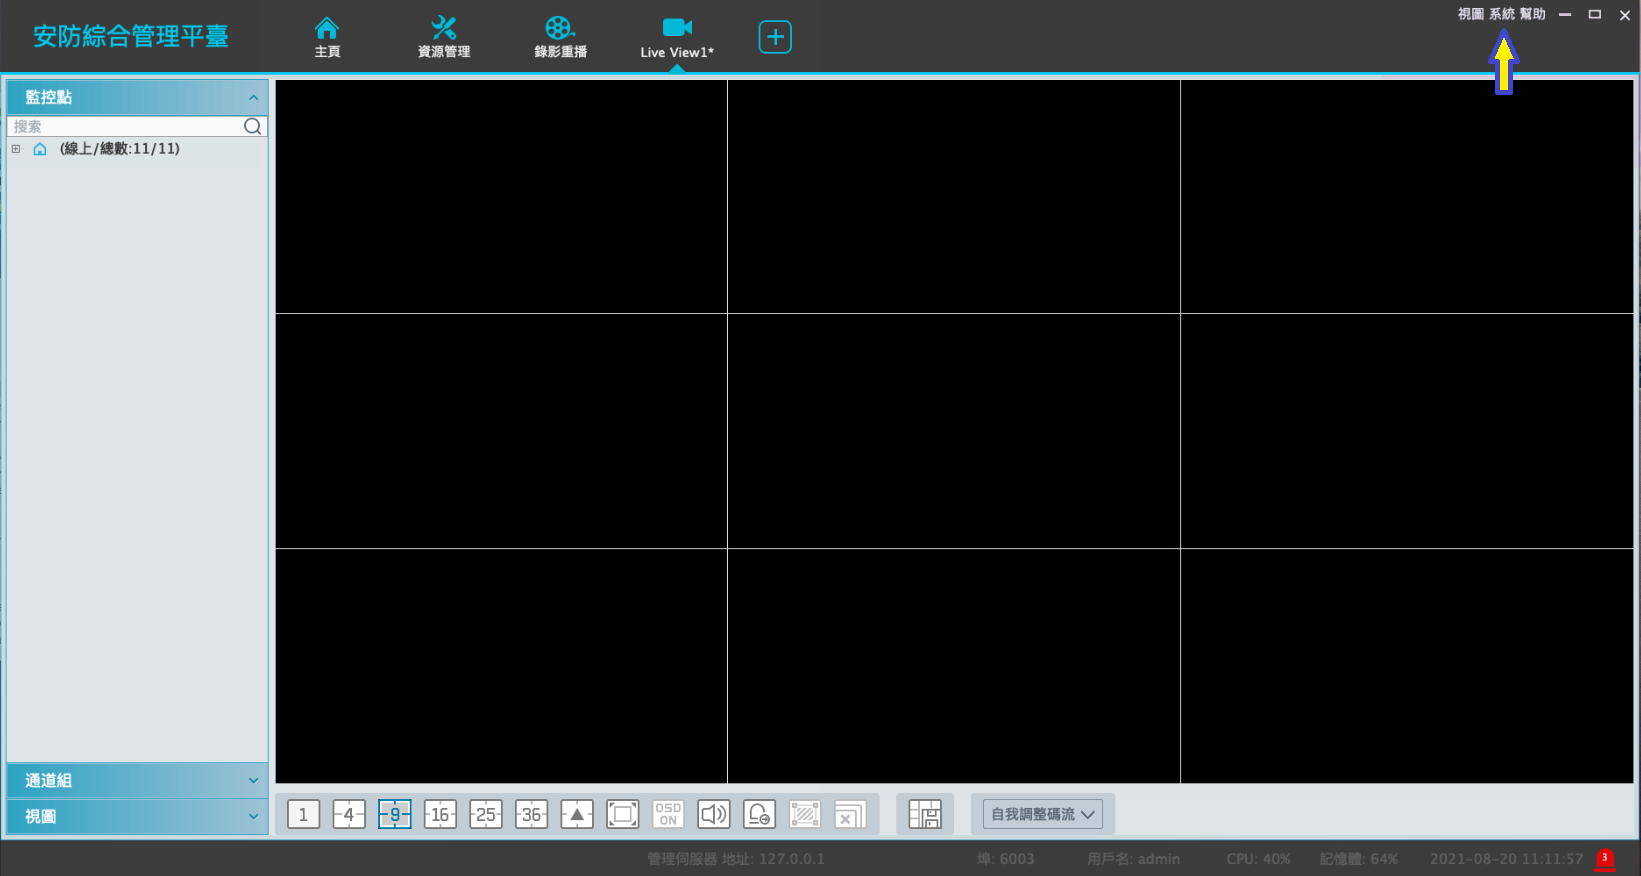The height and width of the screenshot is (876, 1641).
Task: Switch to full screen view
Action: (622, 814)
